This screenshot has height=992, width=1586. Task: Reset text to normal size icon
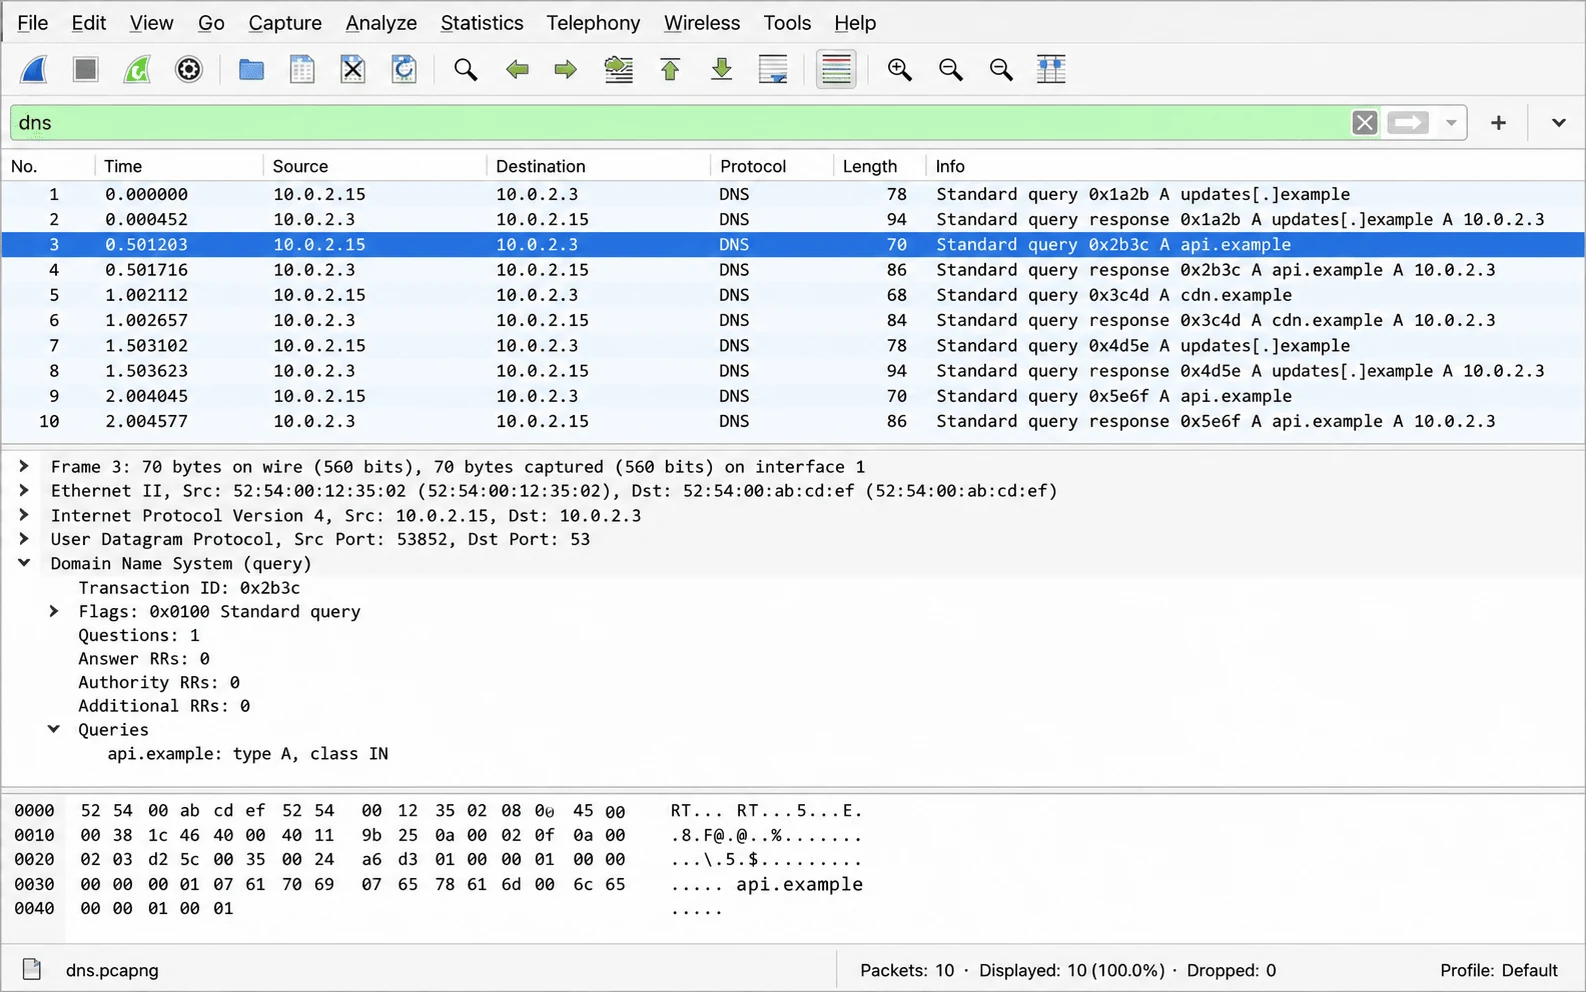pyautogui.click(x=1000, y=70)
